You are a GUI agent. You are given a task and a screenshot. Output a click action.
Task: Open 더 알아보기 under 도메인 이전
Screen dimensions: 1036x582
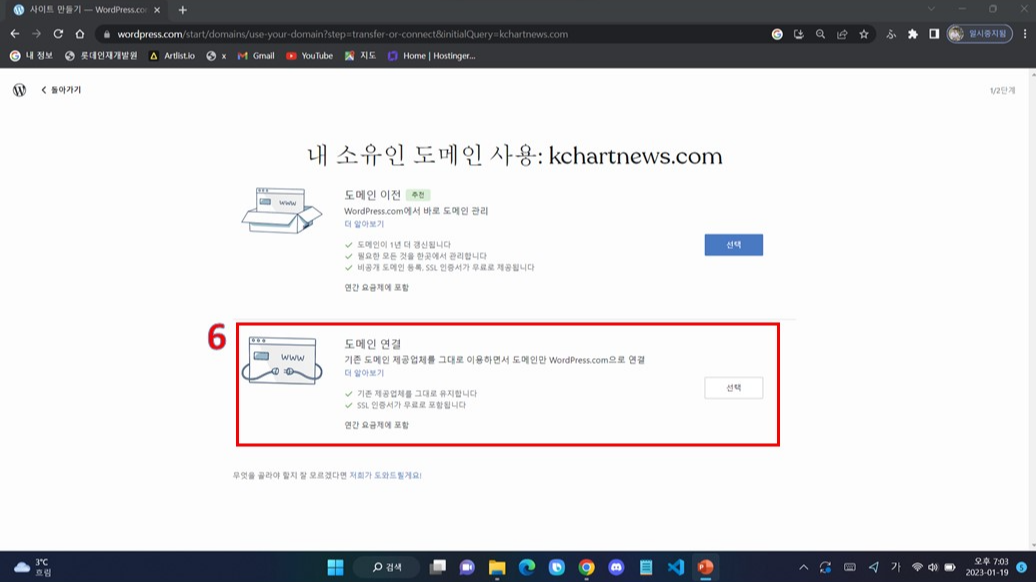(364, 224)
